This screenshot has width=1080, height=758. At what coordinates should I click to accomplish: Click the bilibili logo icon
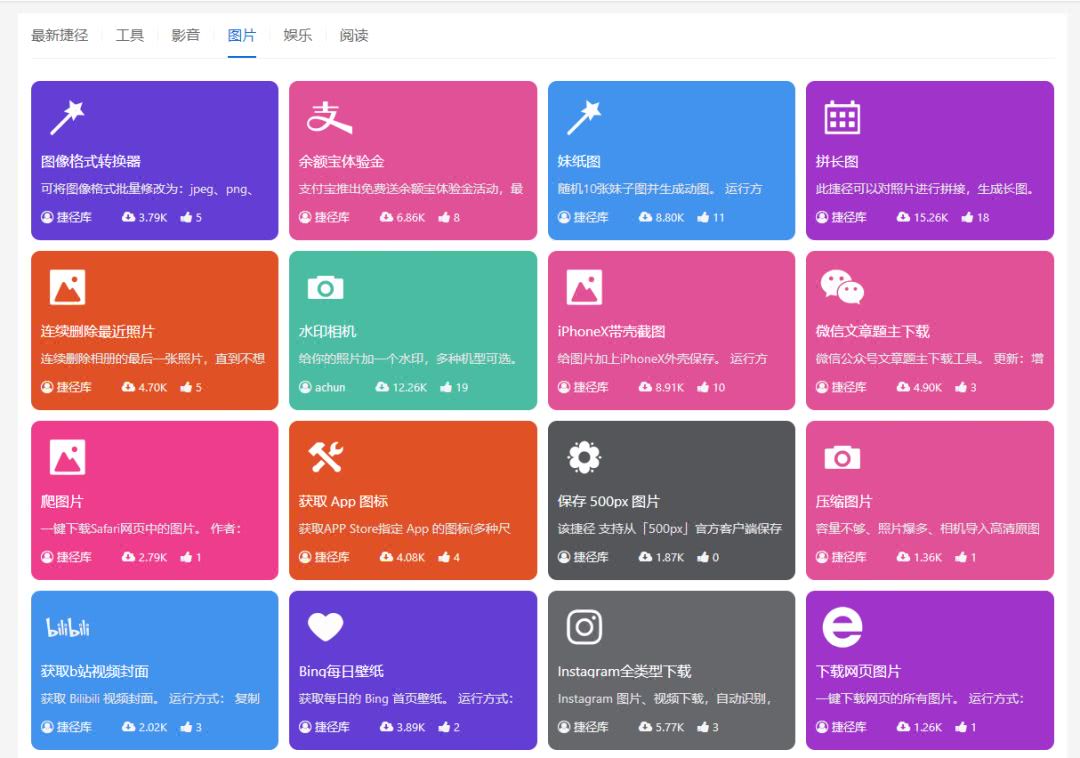click(x=68, y=628)
